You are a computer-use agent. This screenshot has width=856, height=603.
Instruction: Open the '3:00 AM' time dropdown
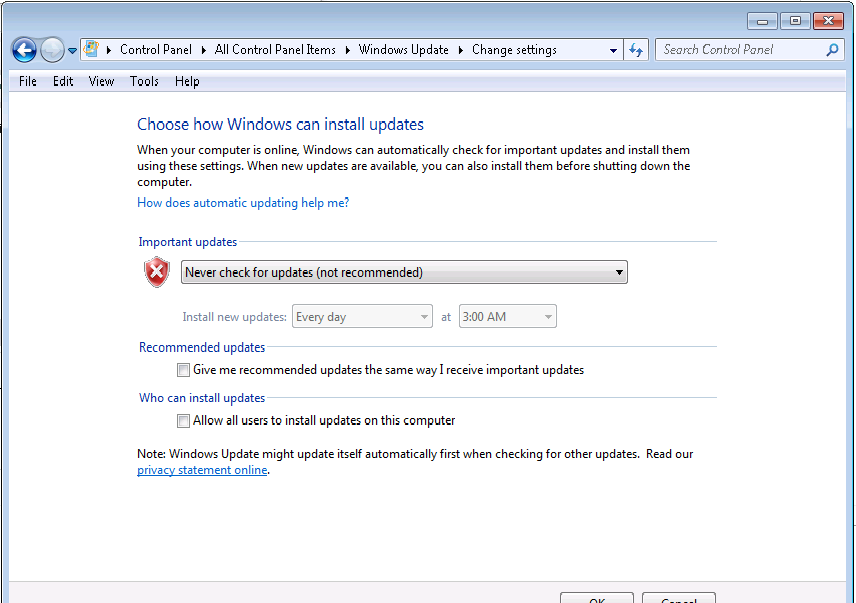pos(507,317)
